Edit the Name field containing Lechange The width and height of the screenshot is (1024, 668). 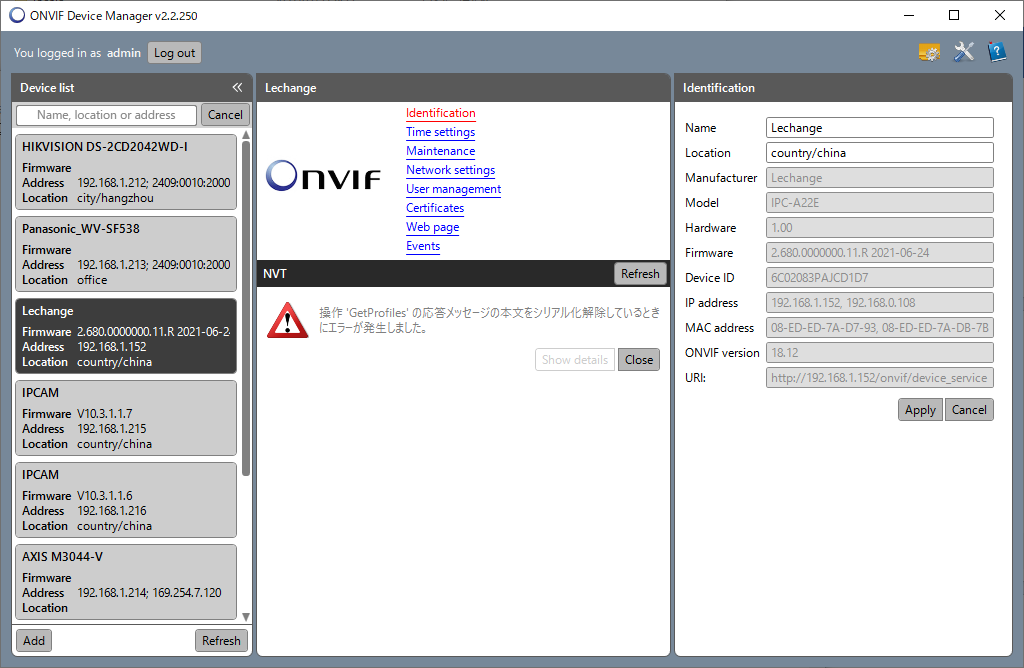[x=880, y=128]
